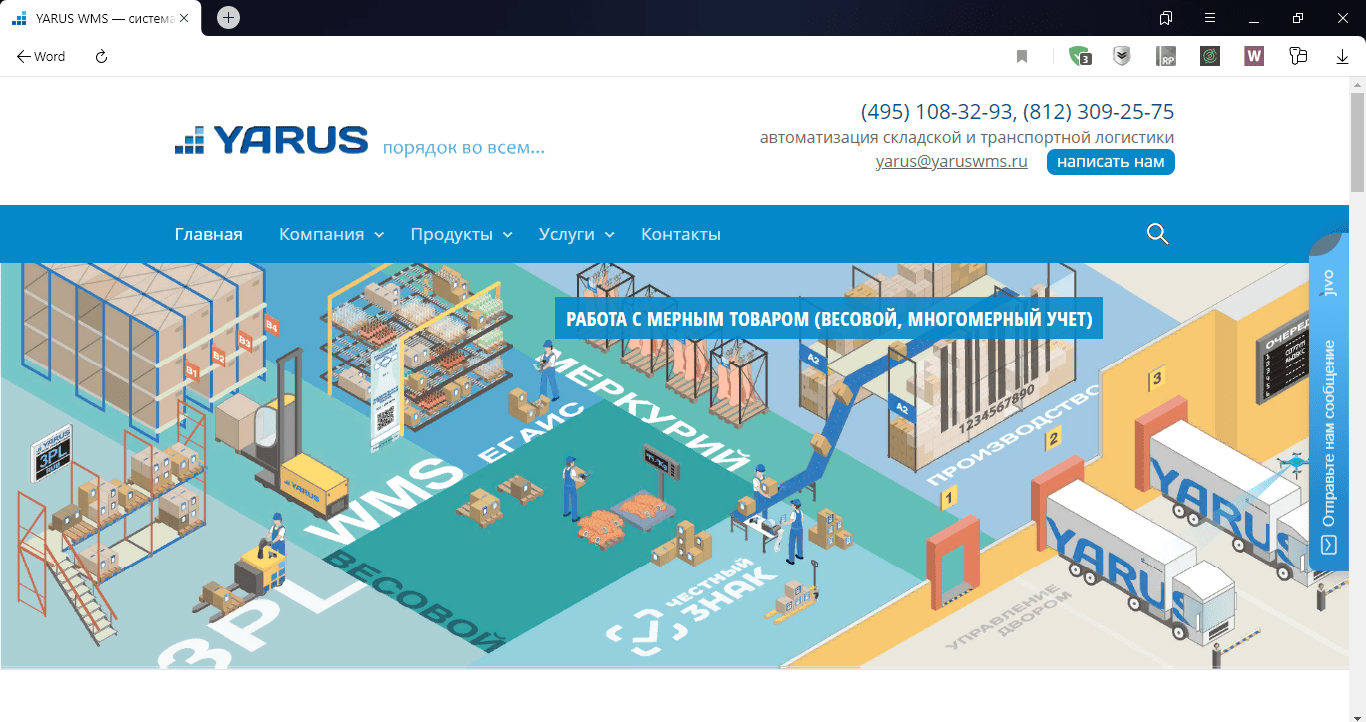Image resolution: width=1366 pixels, height=722 pixels.
Task: Open the Контакты menu item
Action: click(681, 234)
